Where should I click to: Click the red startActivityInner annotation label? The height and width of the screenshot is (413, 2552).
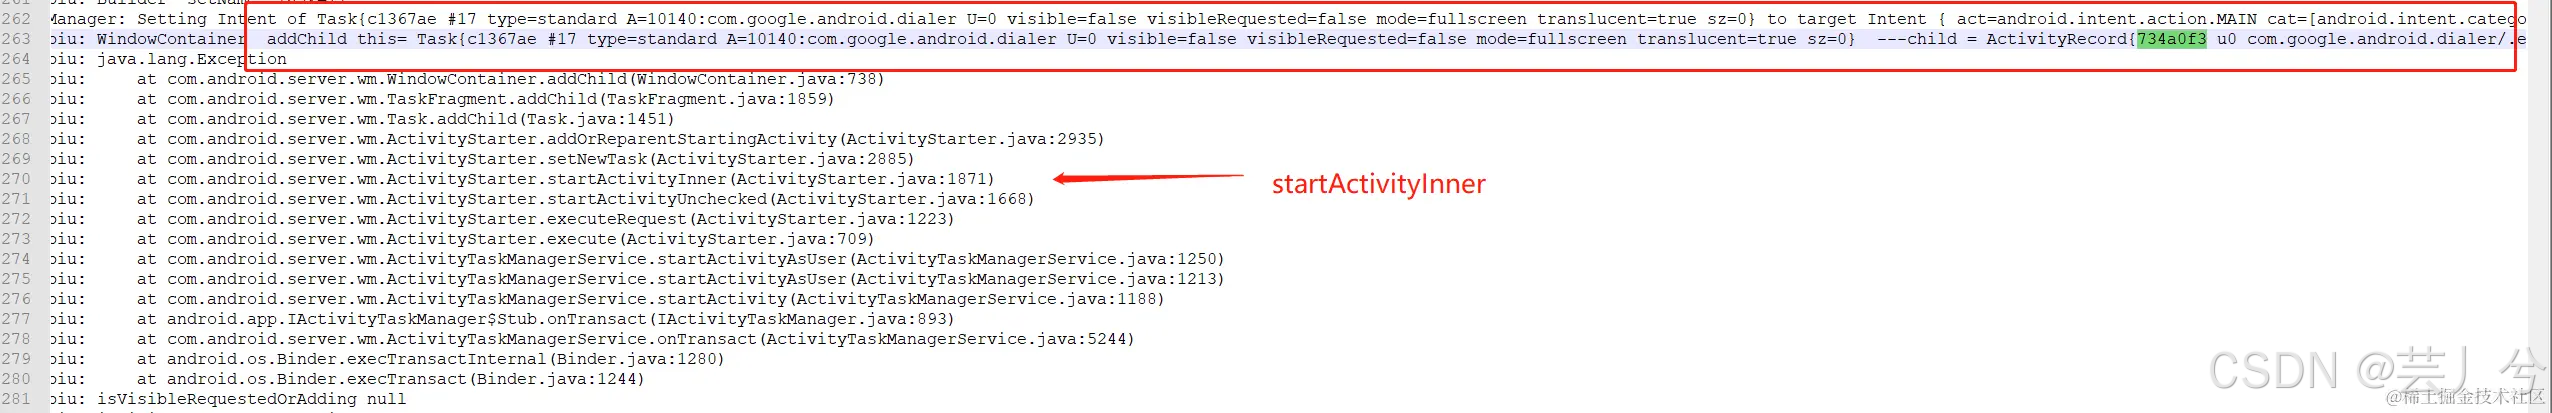coord(1378,184)
